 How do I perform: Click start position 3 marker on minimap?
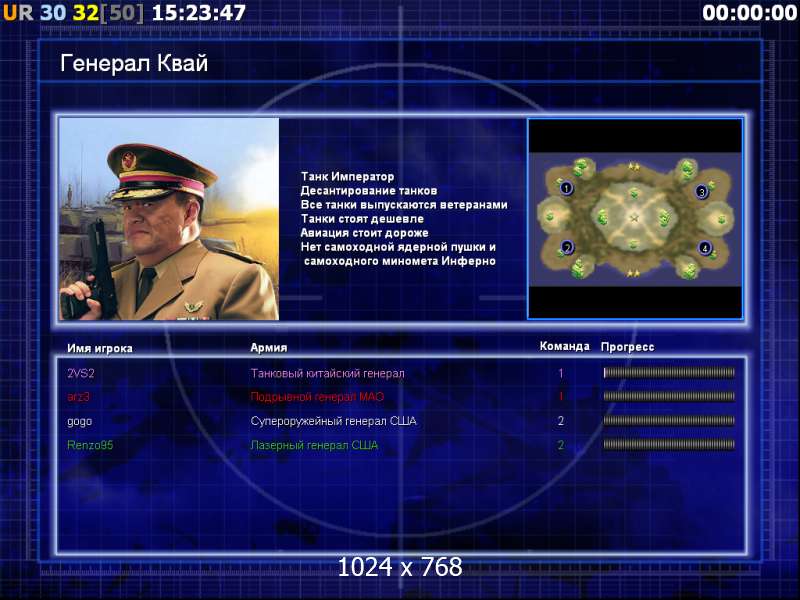[702, 192]
